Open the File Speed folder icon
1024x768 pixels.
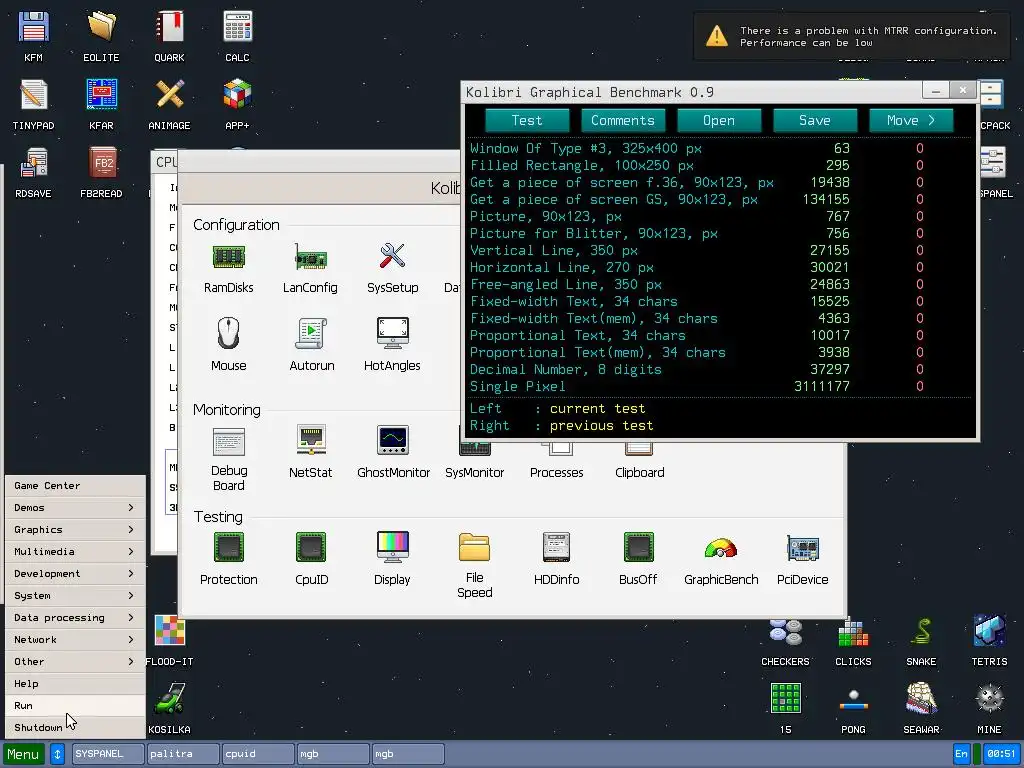pos(474,547)
